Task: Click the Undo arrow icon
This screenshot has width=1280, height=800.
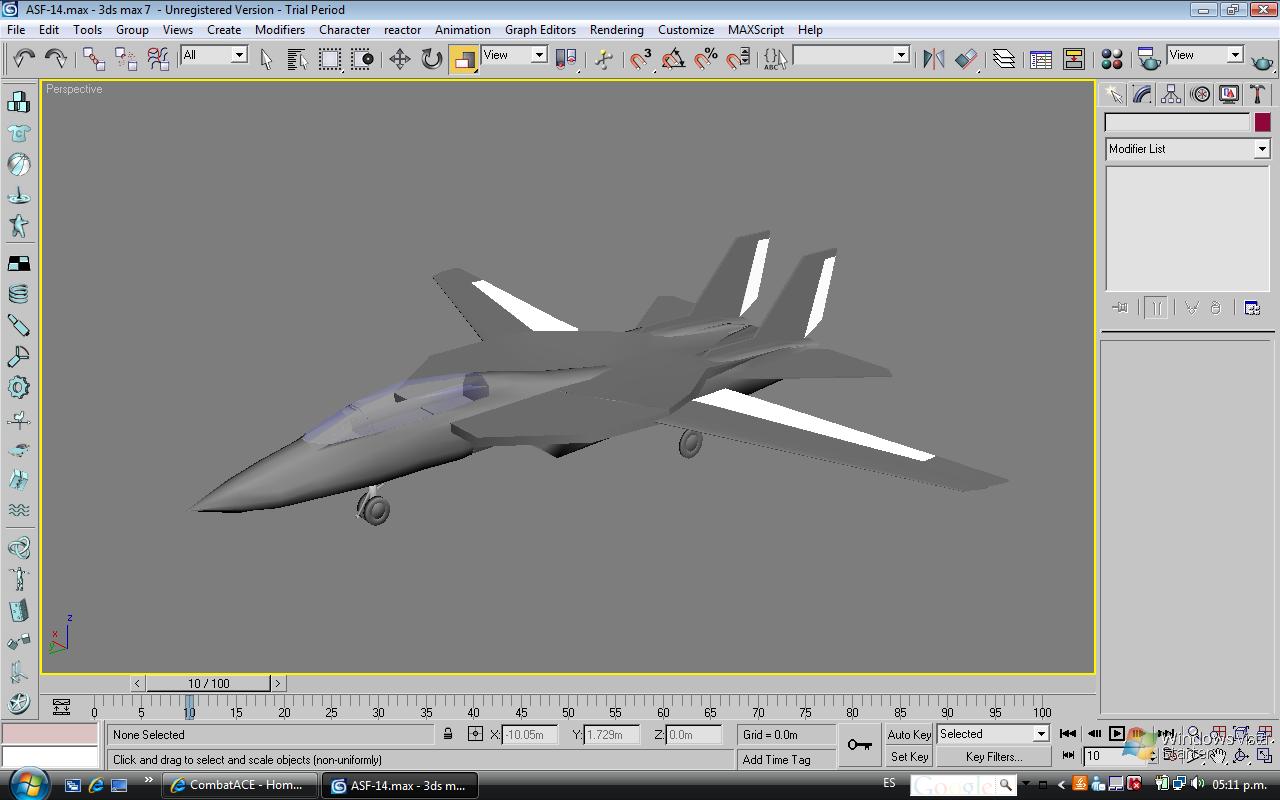Action: (24, 59)
